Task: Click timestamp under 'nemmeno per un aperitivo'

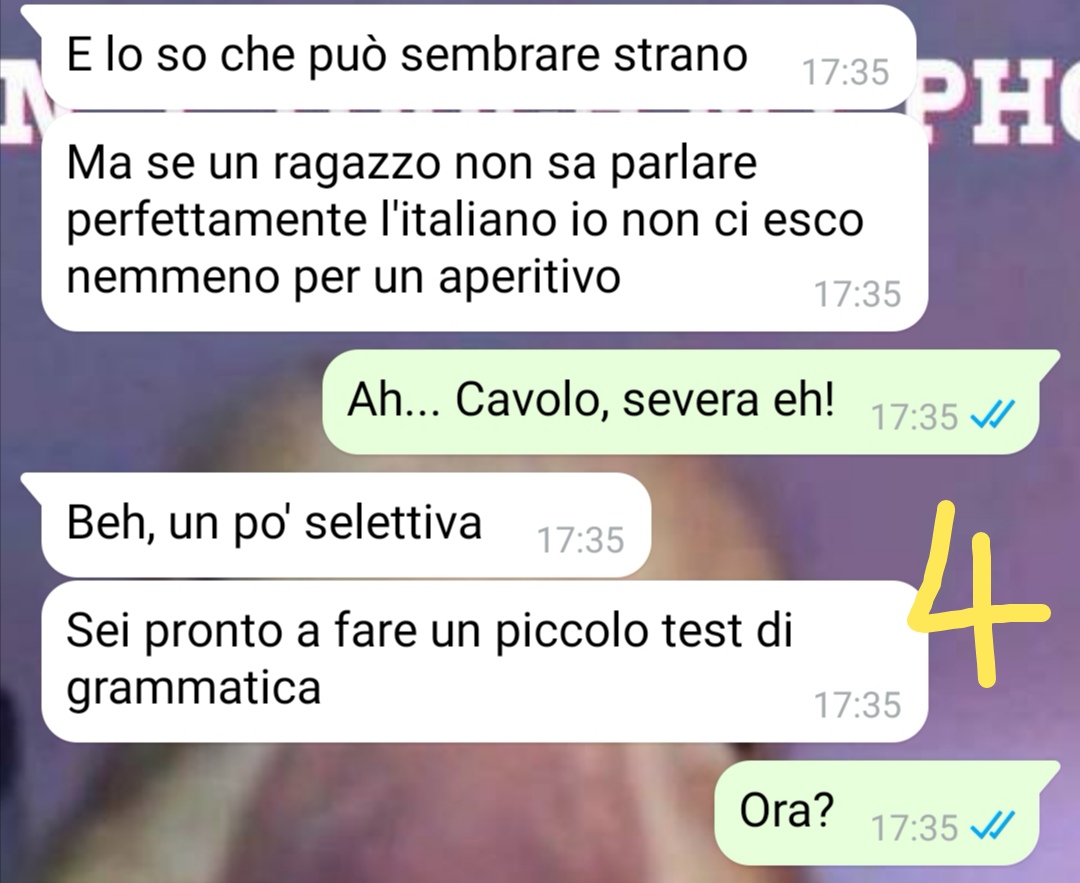Action: (858, 294)
